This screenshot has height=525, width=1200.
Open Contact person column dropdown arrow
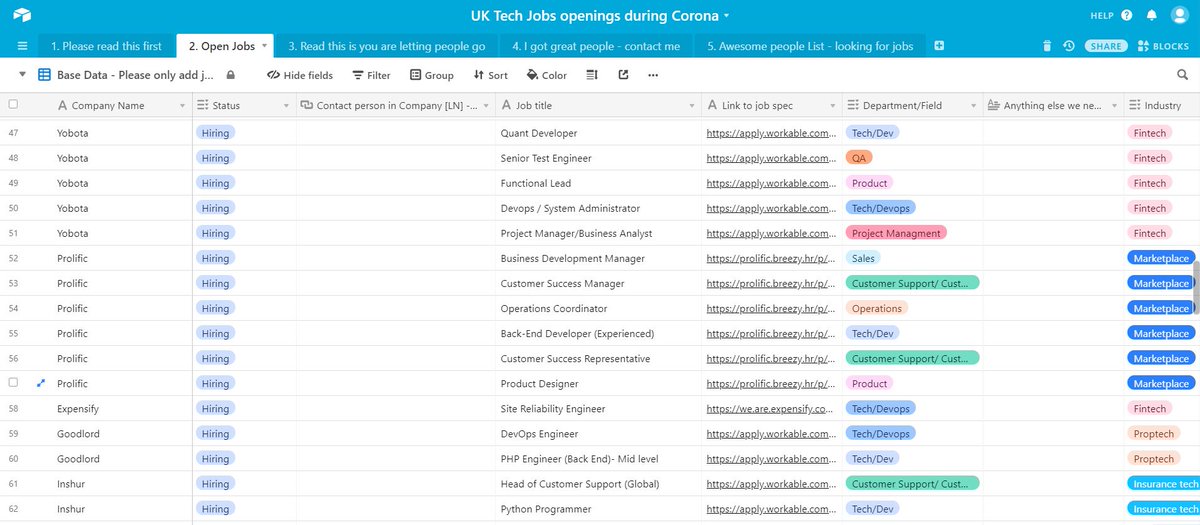[x=487, y=105]
